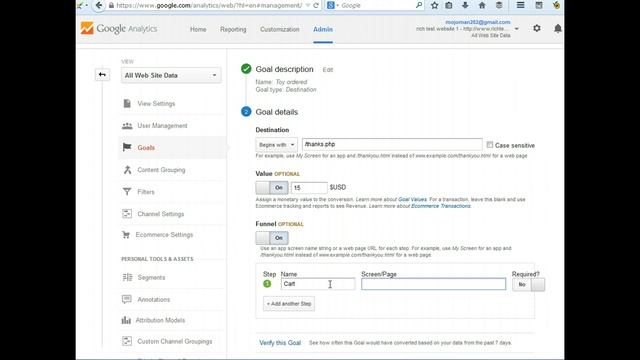Toggle the Funnel switch off
The height and width of the screenshot is (360, 640).
(272, 238)
